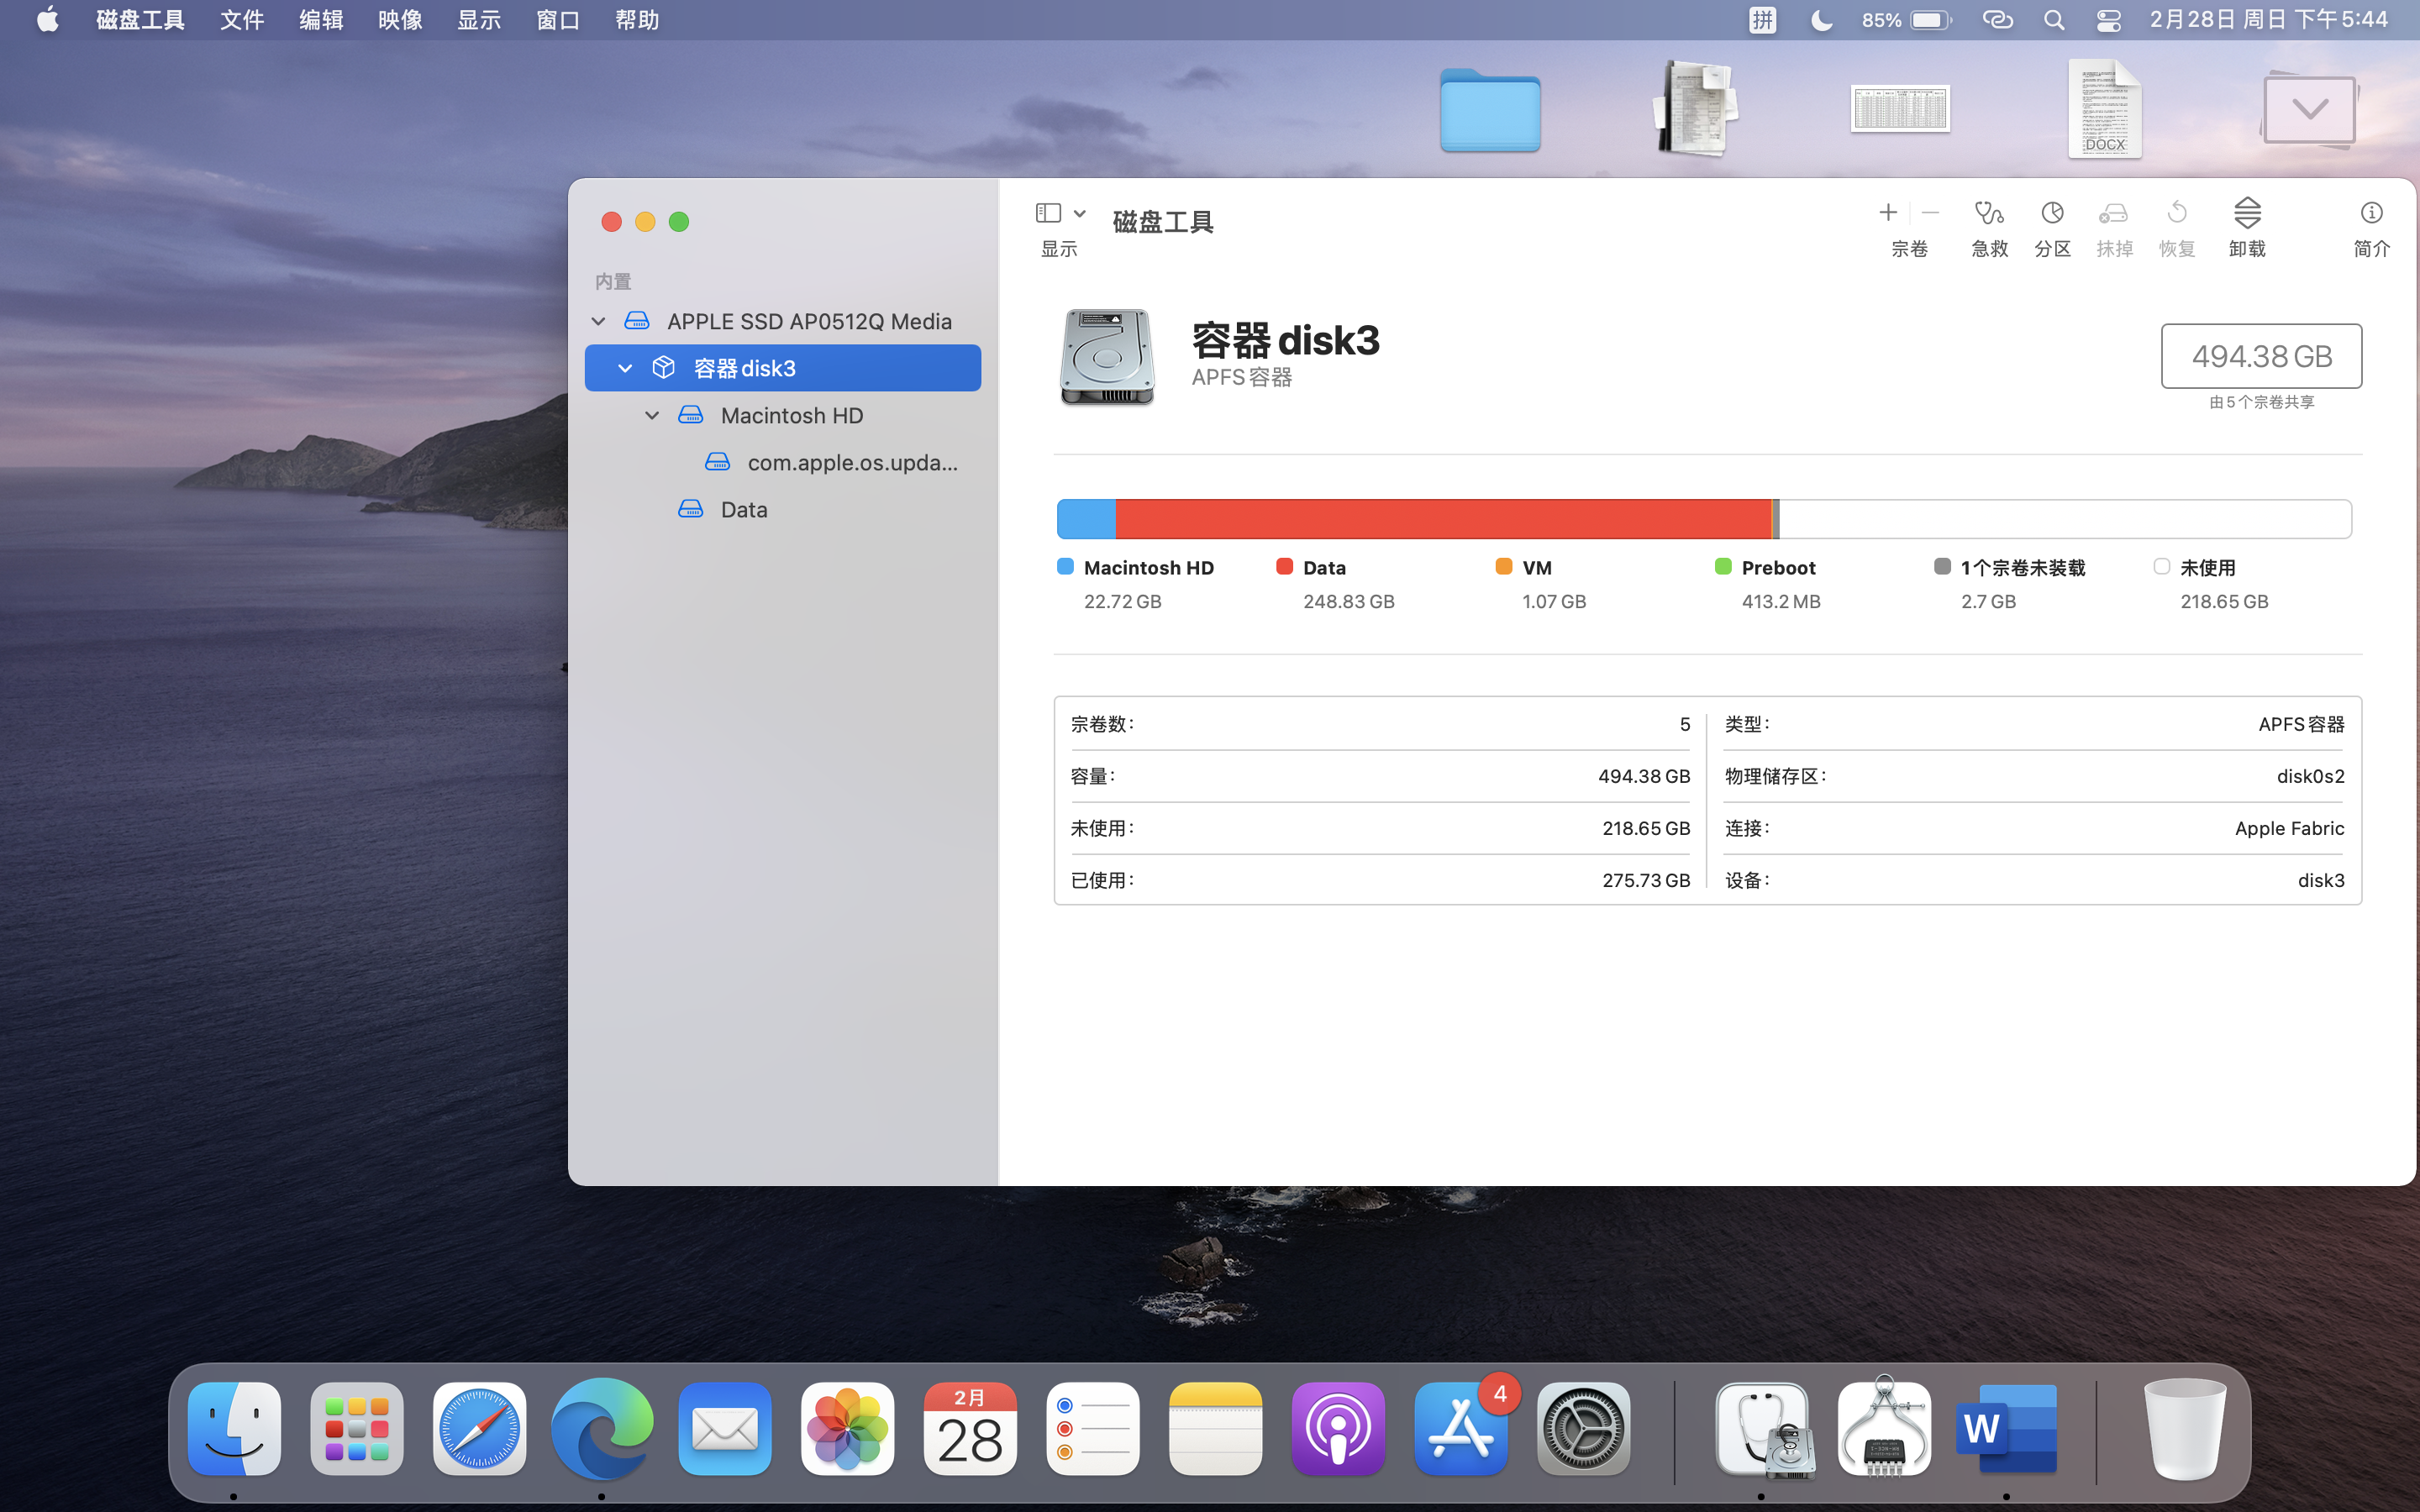
Task: Select the Data volume in sidebar
Action: click(743, 509)
